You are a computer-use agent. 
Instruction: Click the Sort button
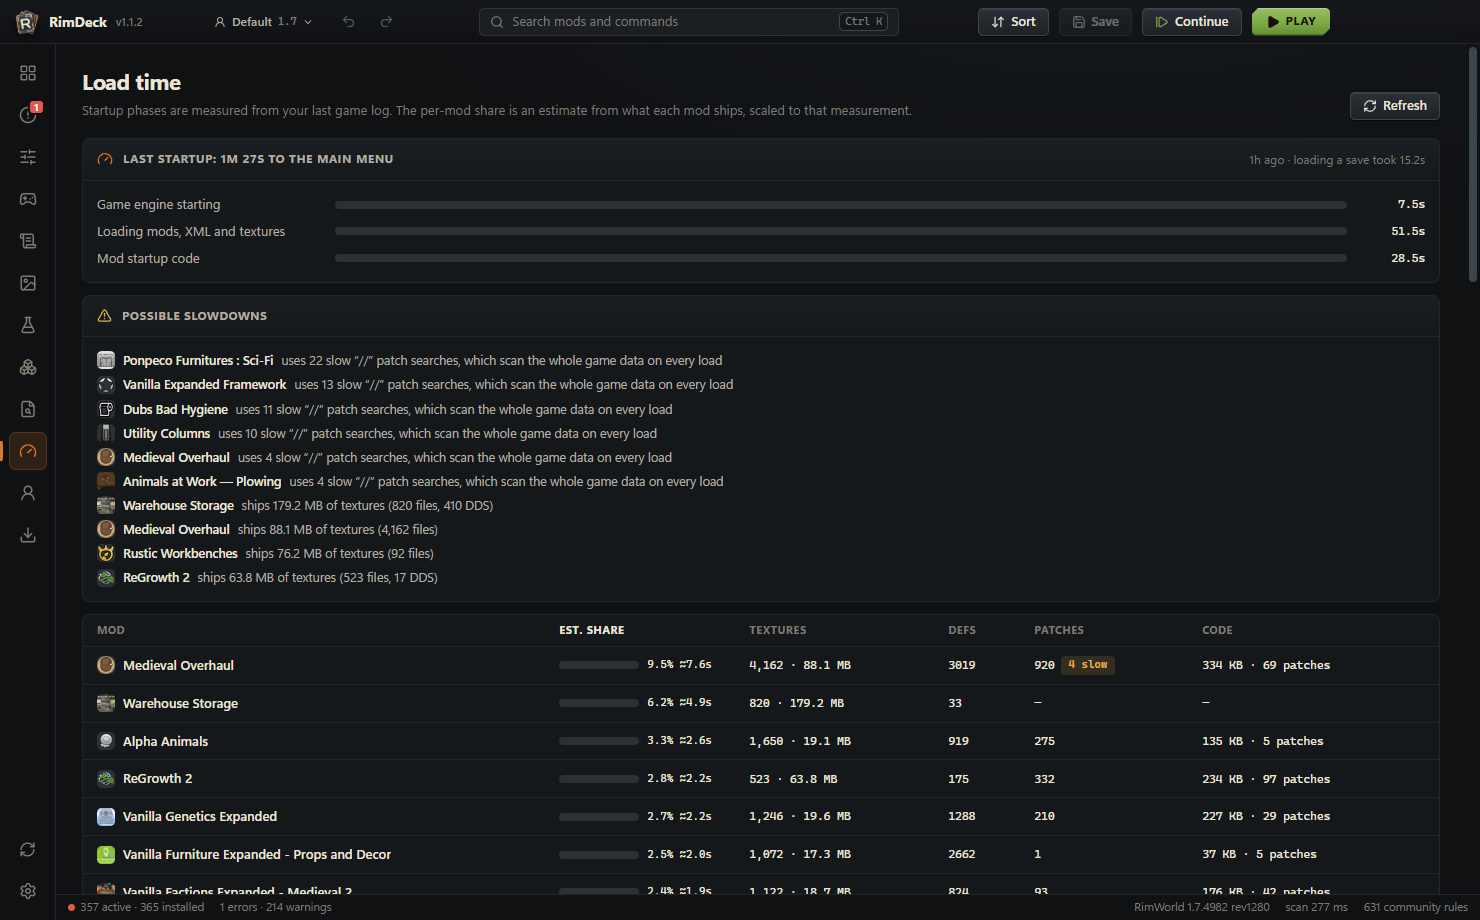[1013, 22]
